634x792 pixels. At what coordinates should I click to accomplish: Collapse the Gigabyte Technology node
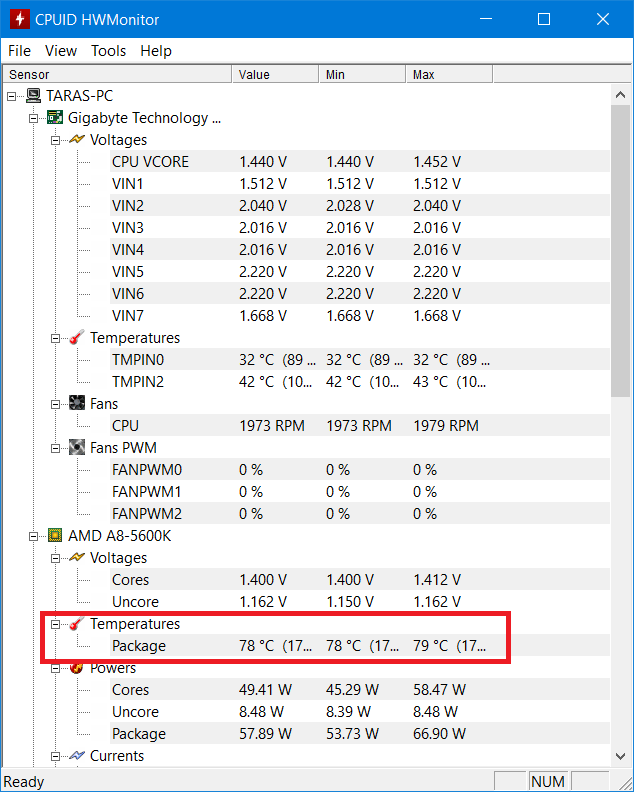point(33,118)
